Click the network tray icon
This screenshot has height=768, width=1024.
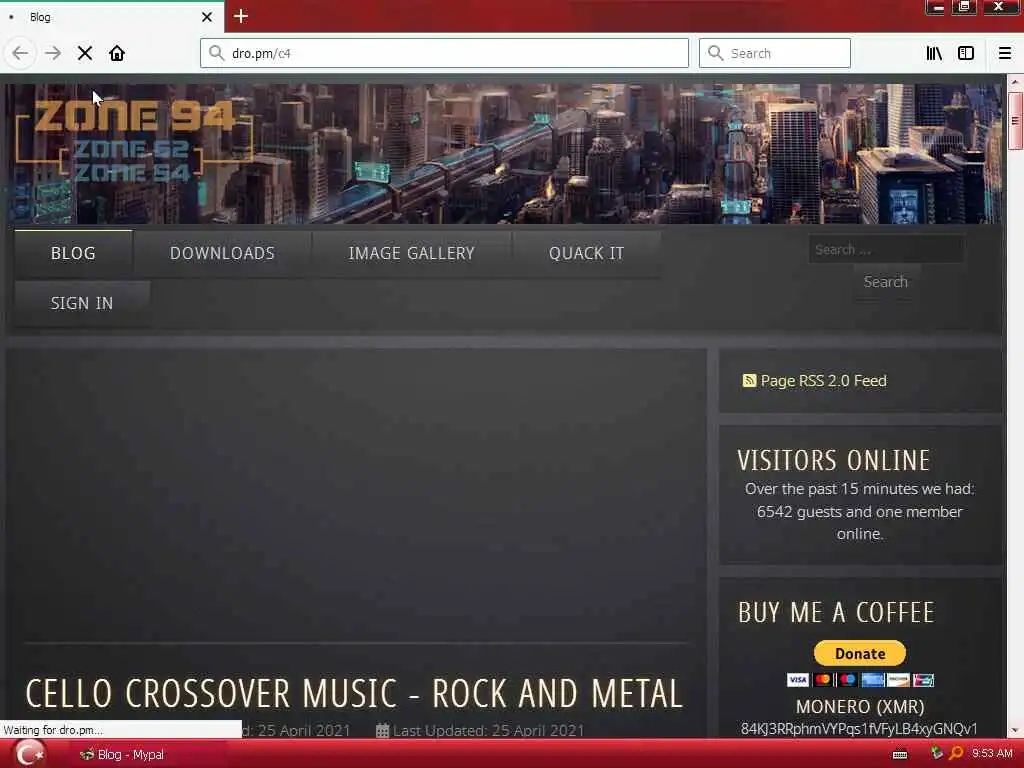point(937,754)
